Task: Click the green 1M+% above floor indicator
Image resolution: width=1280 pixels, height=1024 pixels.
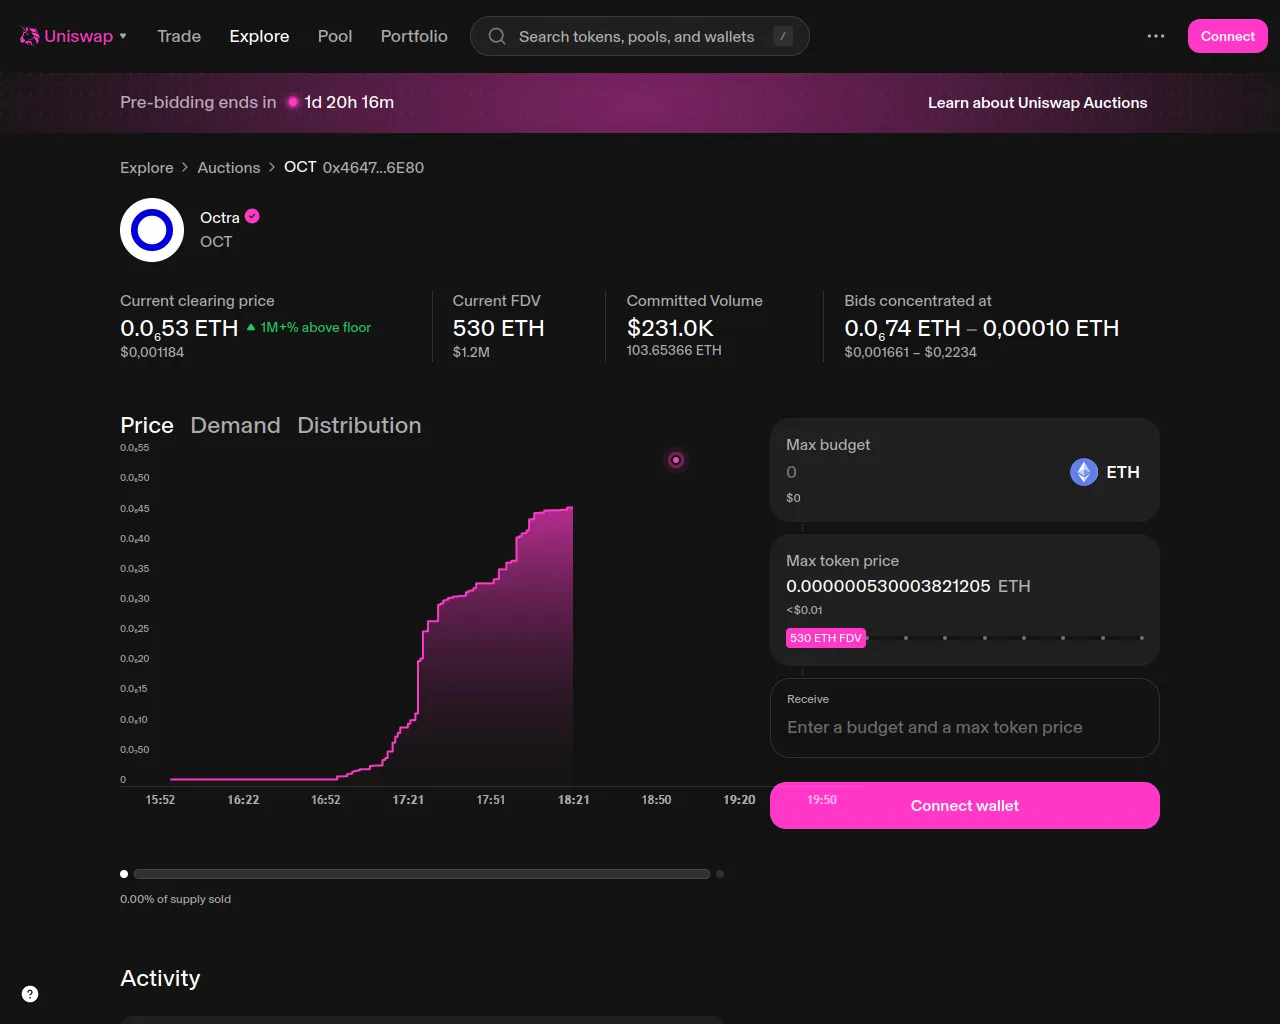Action: [x=308, y=327]
